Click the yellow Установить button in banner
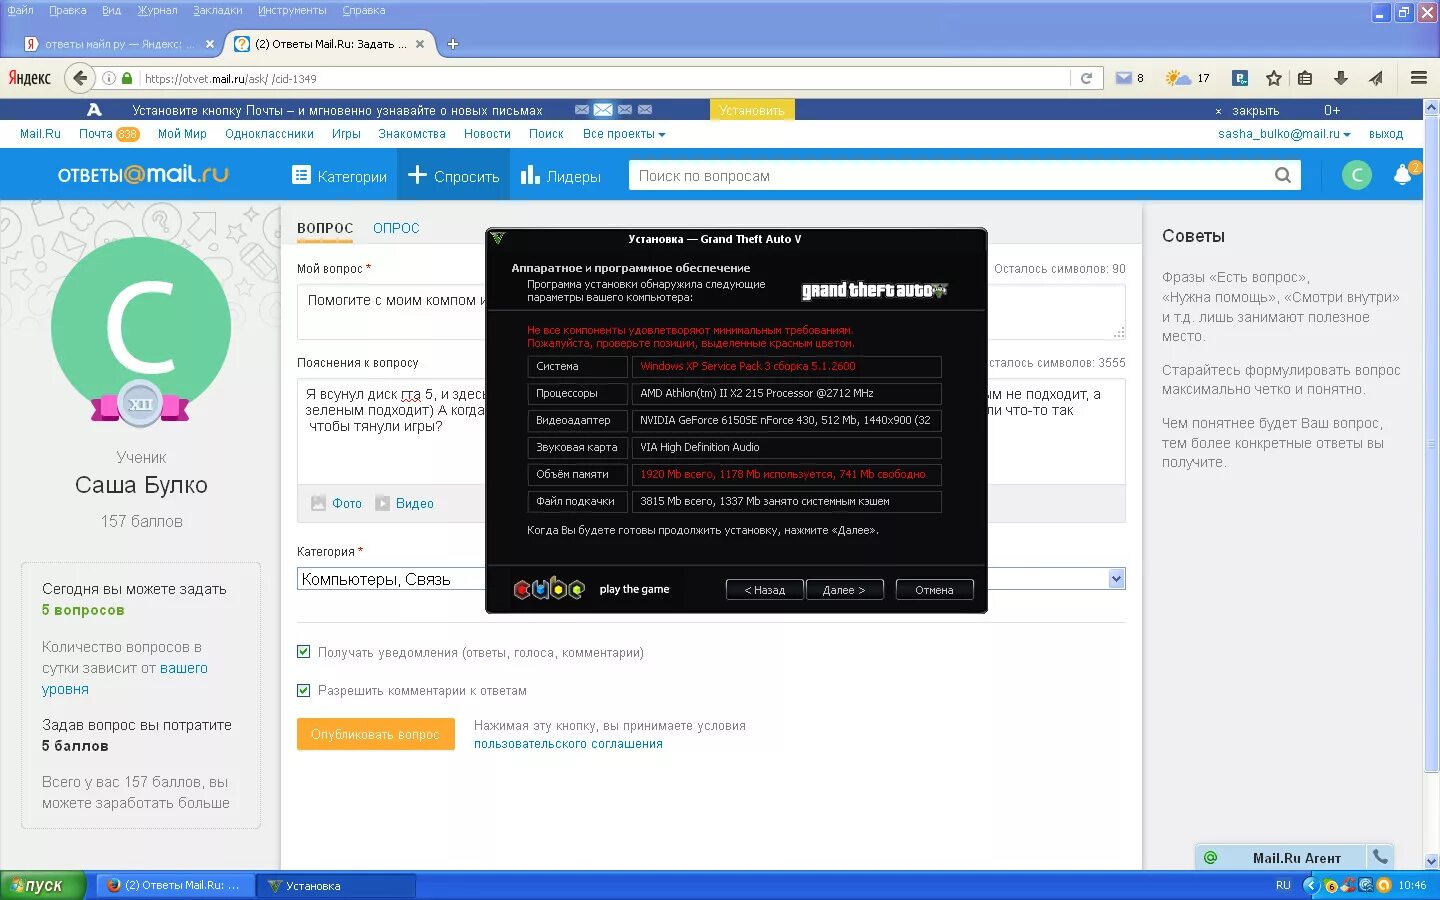This screenshot has width=1440, height=900. coord(752,110)
